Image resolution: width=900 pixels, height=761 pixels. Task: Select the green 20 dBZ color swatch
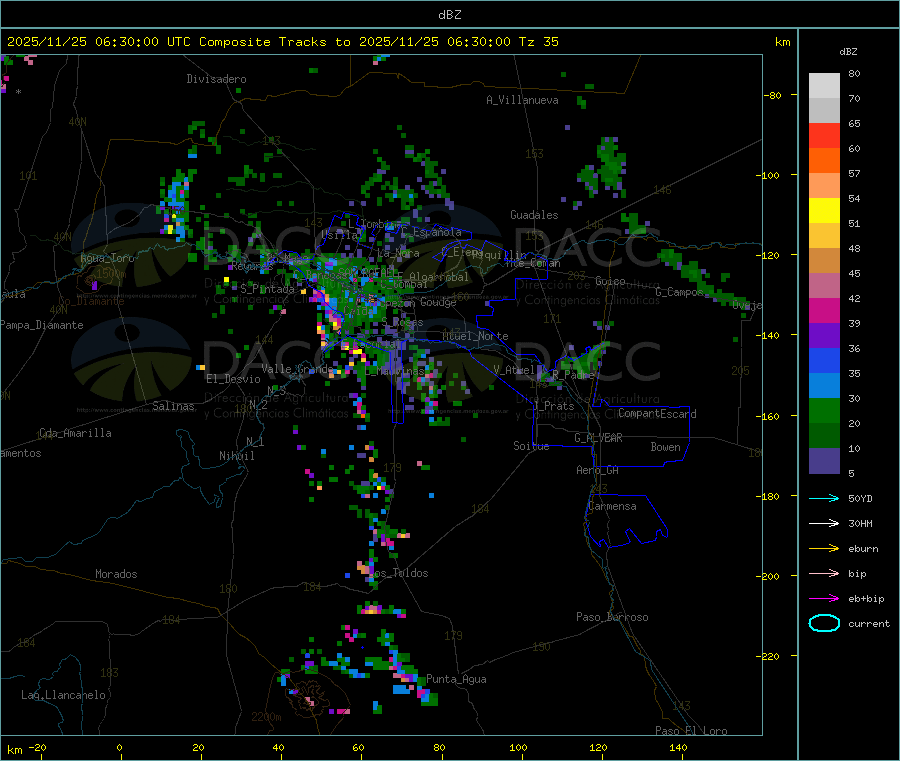[x=824, y=411]
